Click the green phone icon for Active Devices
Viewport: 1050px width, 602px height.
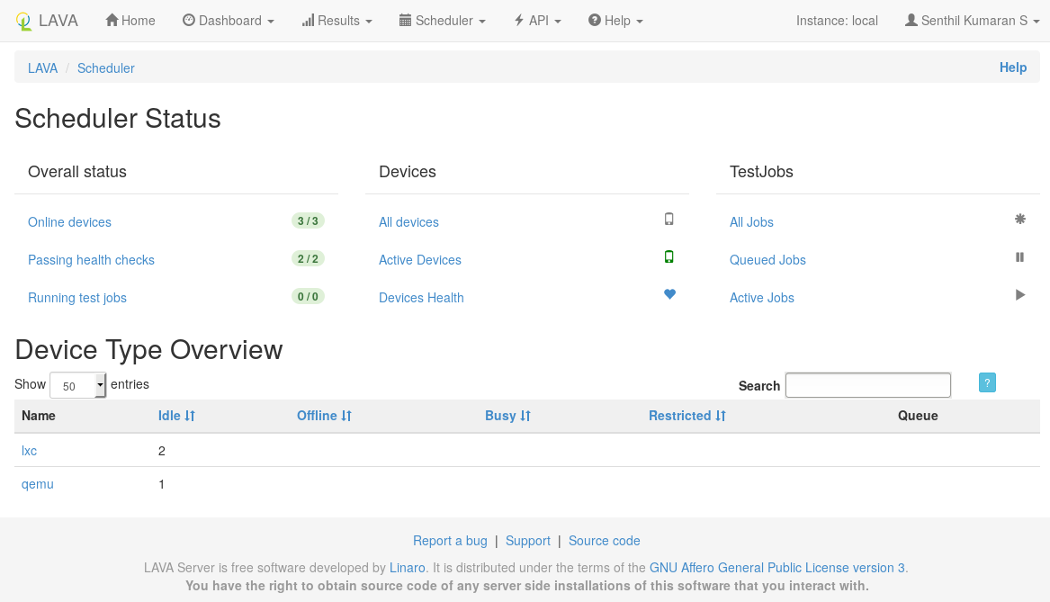[668, 257]
